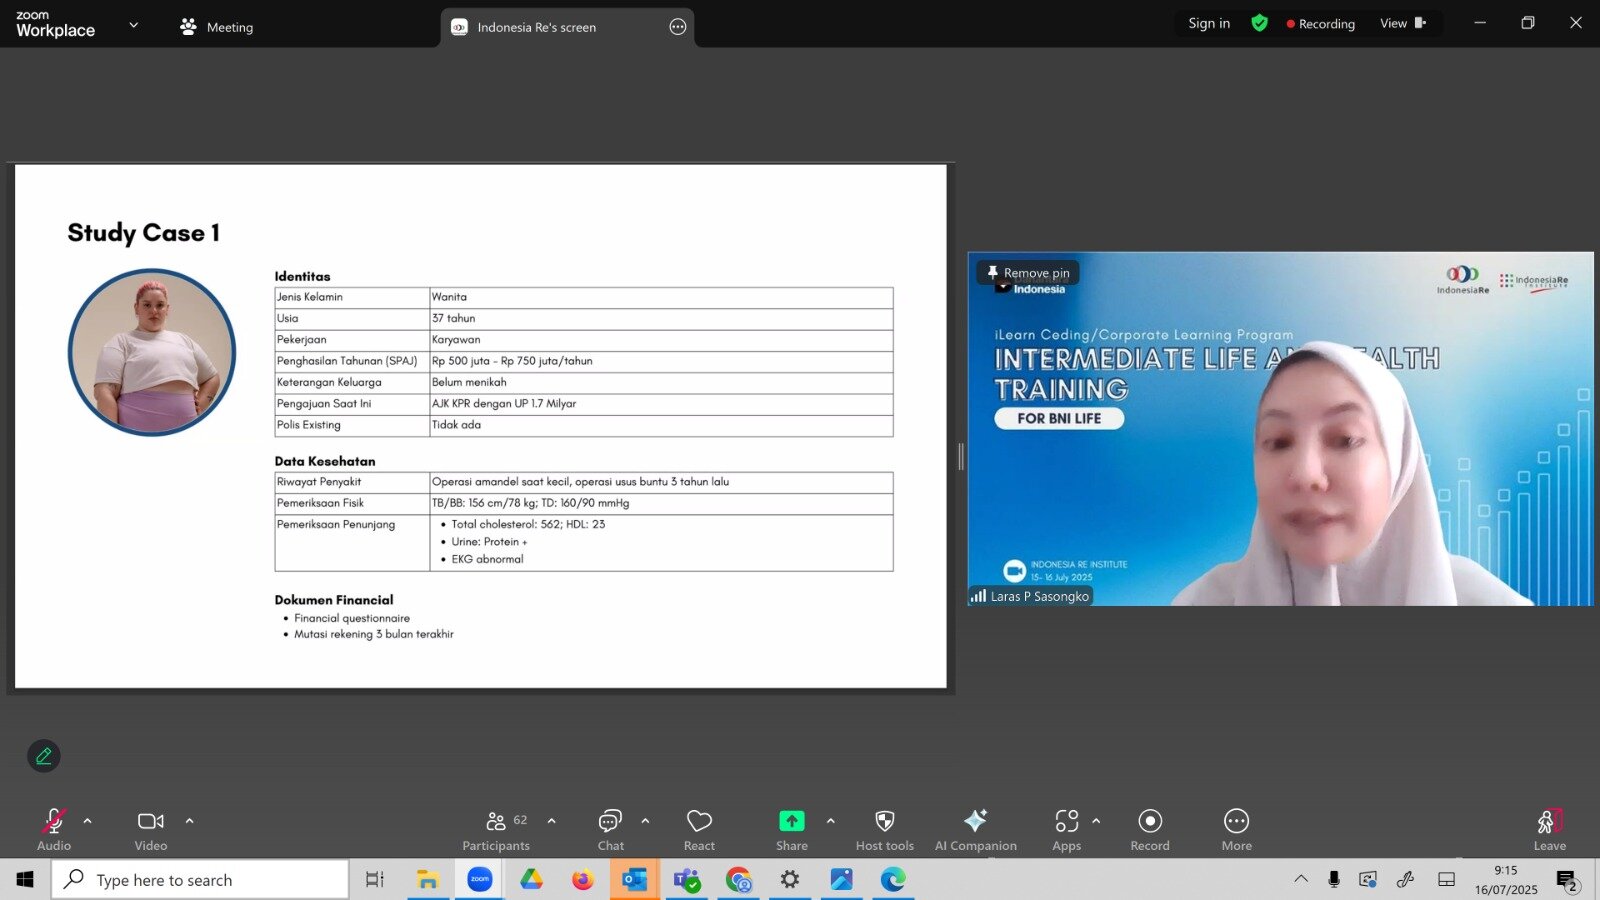The image size is (1600, 900).
Task: Click the taskbar clock
Action: point(1506,880)
